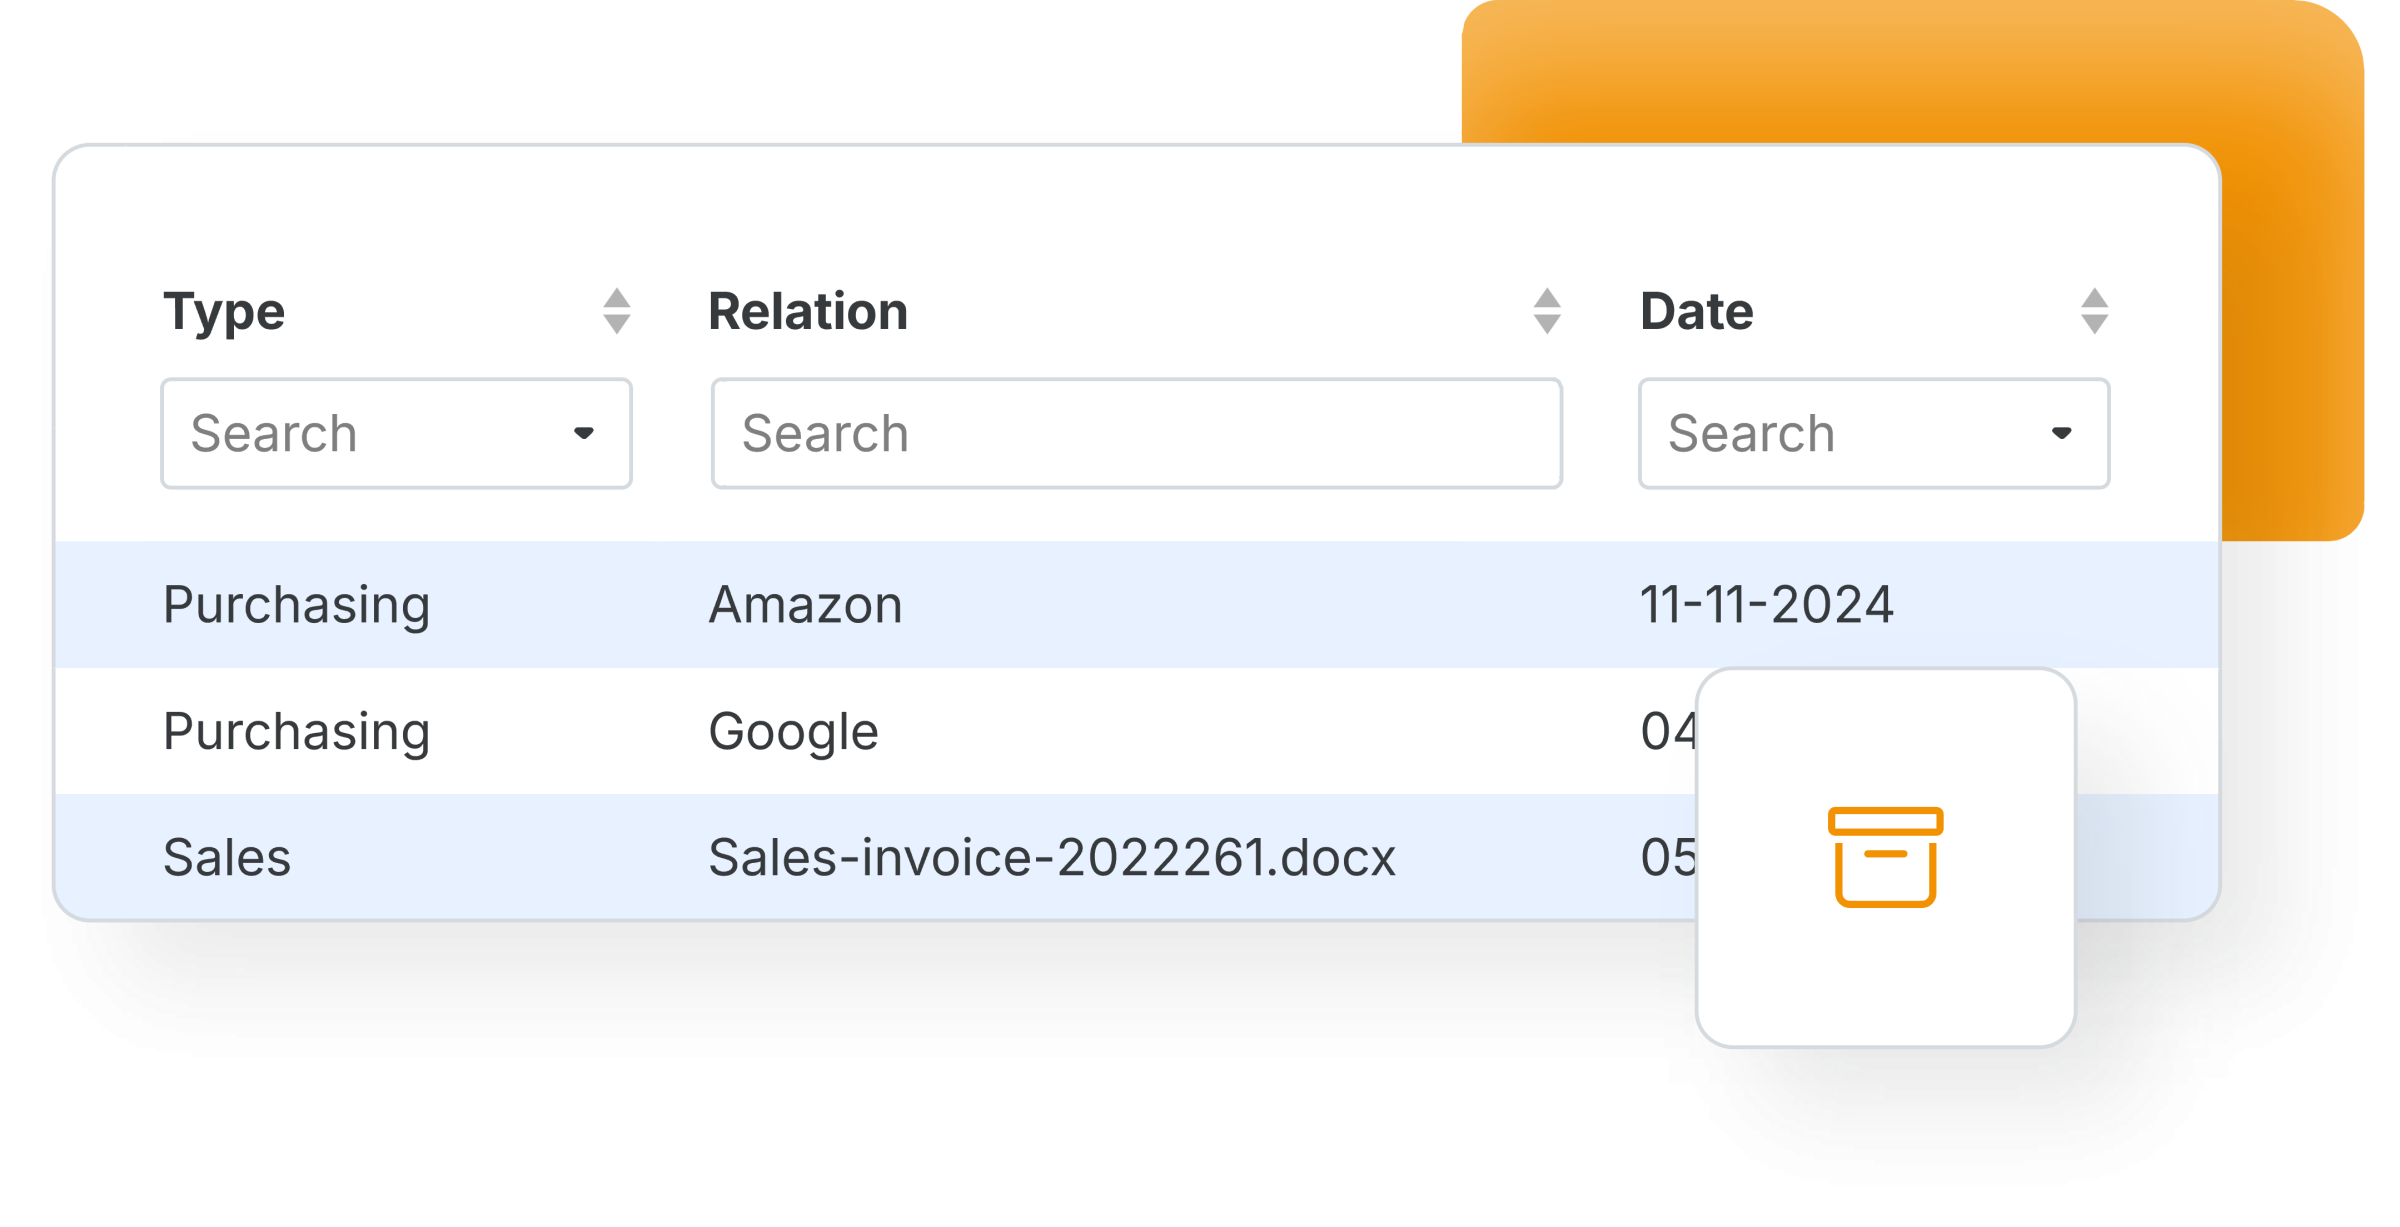This screenshot has height=1227, width=2400.
Task: Click the Relation search input field
Action: coord(1137,433)
